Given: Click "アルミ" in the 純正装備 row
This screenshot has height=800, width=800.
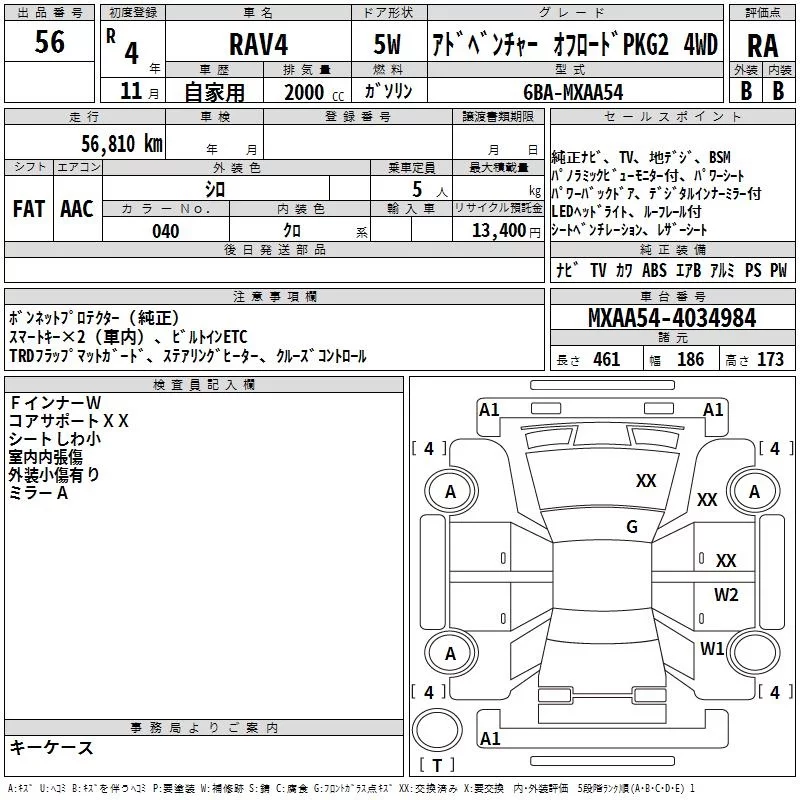Looking at the screenshot, I should (722, 270).
